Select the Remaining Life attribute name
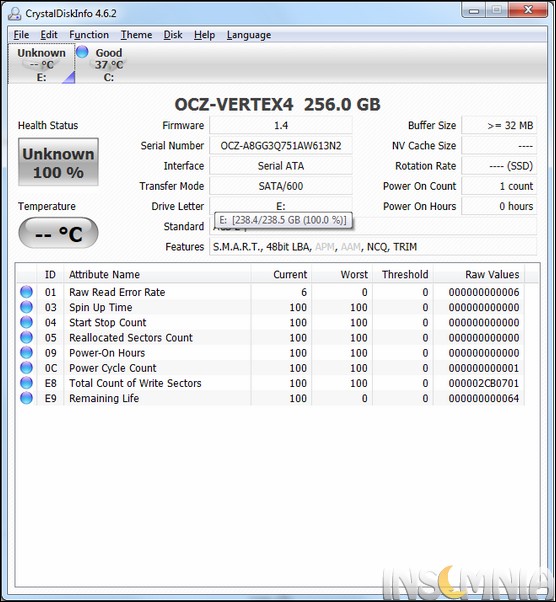Screen dimensions: 556x602 pyautogui.click(x=104, y=399)
